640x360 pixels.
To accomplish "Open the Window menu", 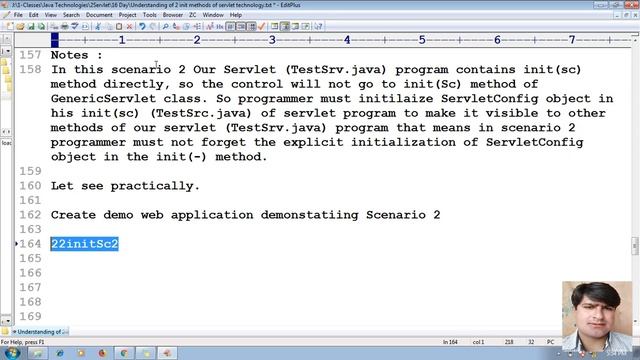I will point(213,15).
